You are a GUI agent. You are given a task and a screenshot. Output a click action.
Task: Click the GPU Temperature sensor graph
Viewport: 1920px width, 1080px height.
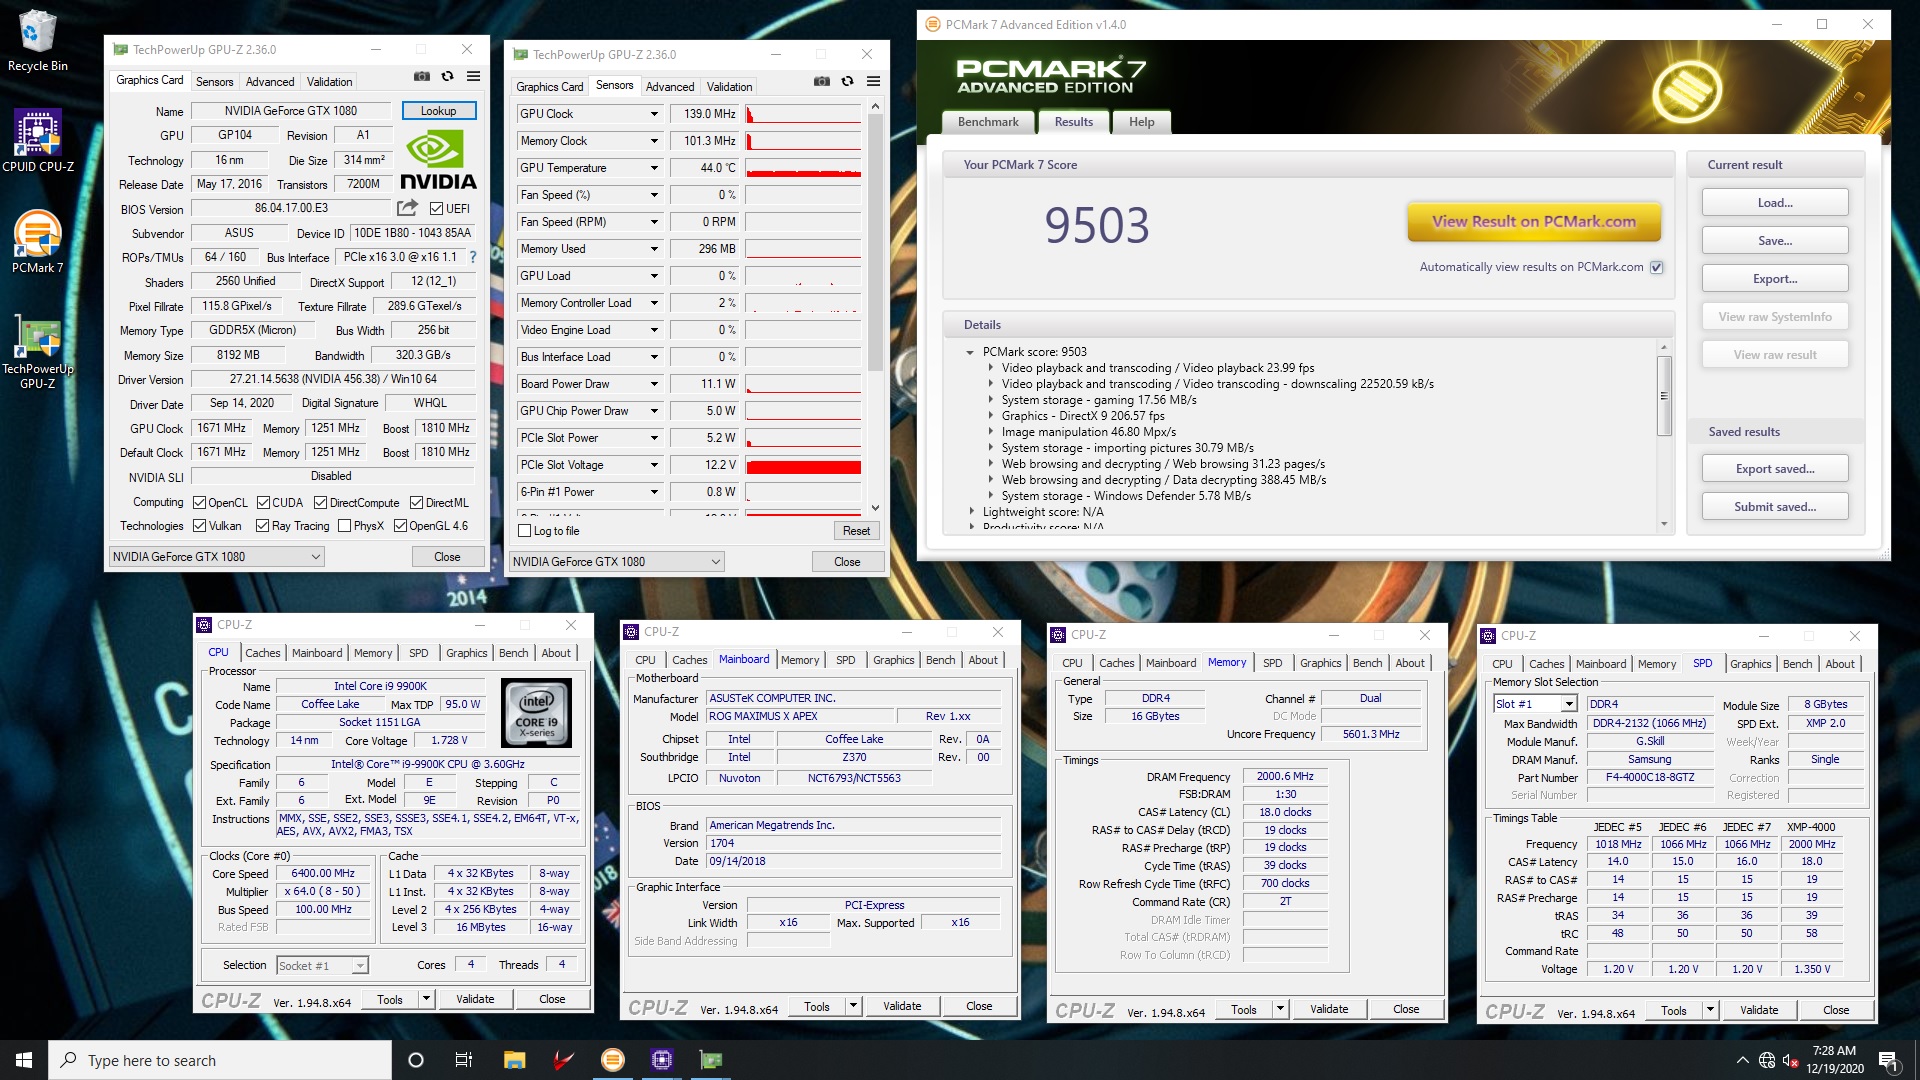(x=804, y=168)
